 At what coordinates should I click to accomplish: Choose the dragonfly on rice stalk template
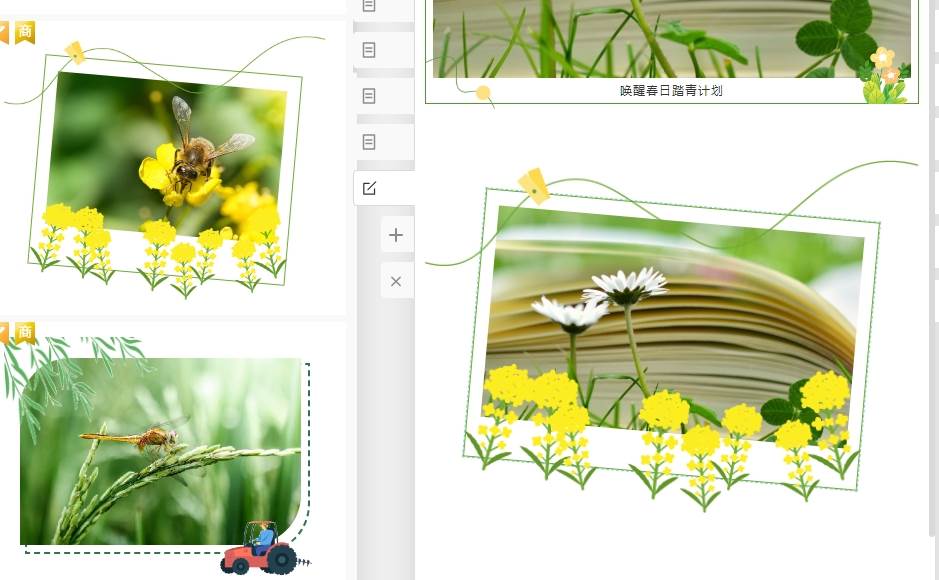(160, 450)
